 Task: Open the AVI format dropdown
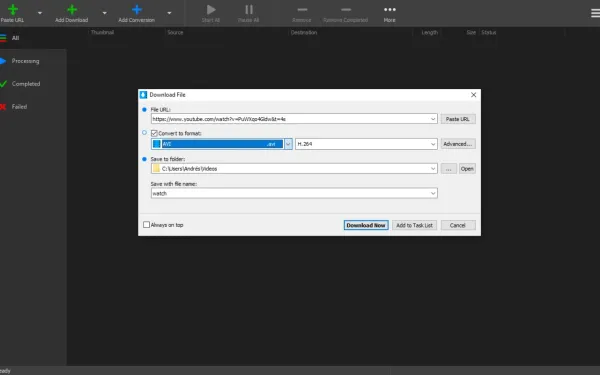click(x=288, y=144)
